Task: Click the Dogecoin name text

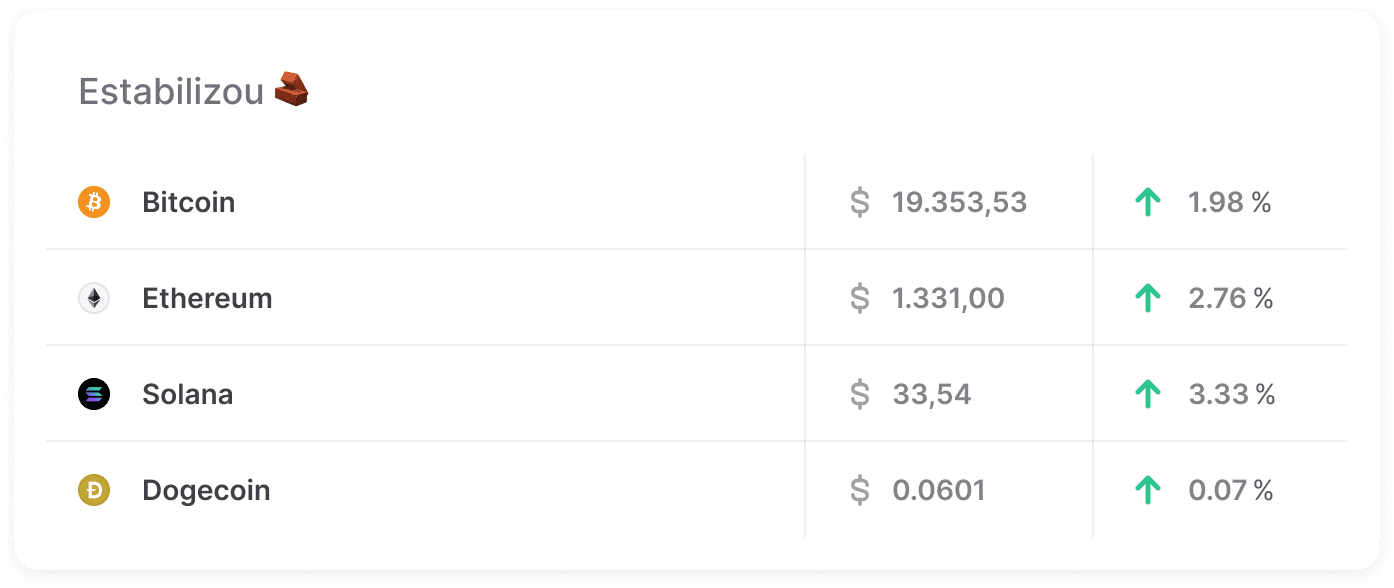Action: [206, 490]
